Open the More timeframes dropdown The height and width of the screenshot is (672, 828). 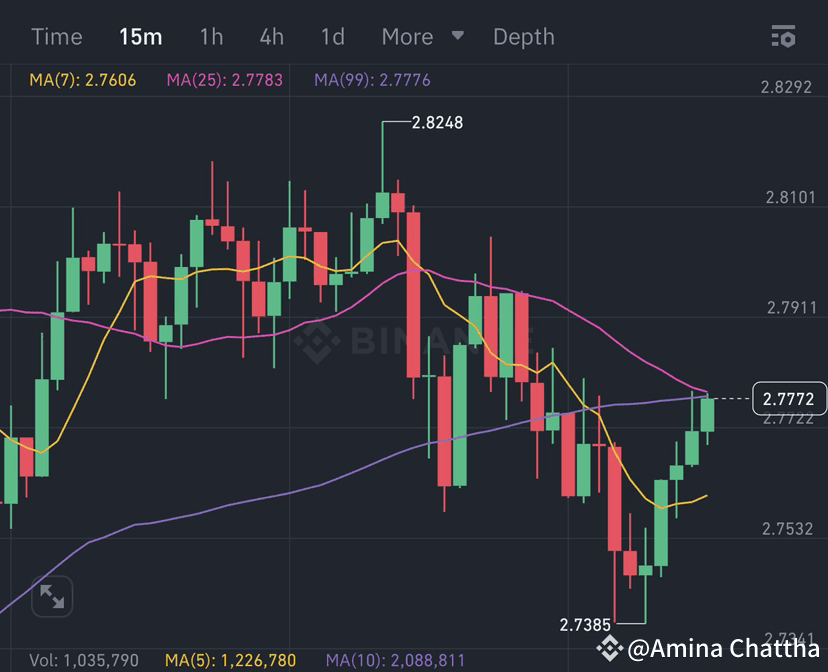407,36
